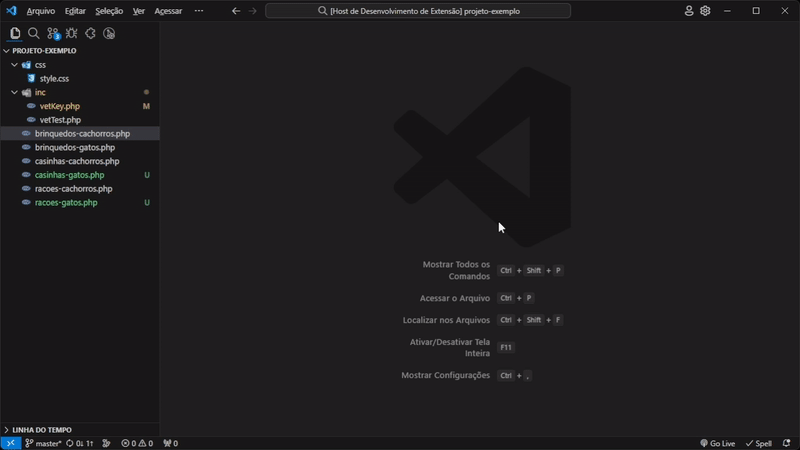Synchronize changes 0↓ 1↑ in status bar
This screenshot has width=800, height=450.
[80, 443]
